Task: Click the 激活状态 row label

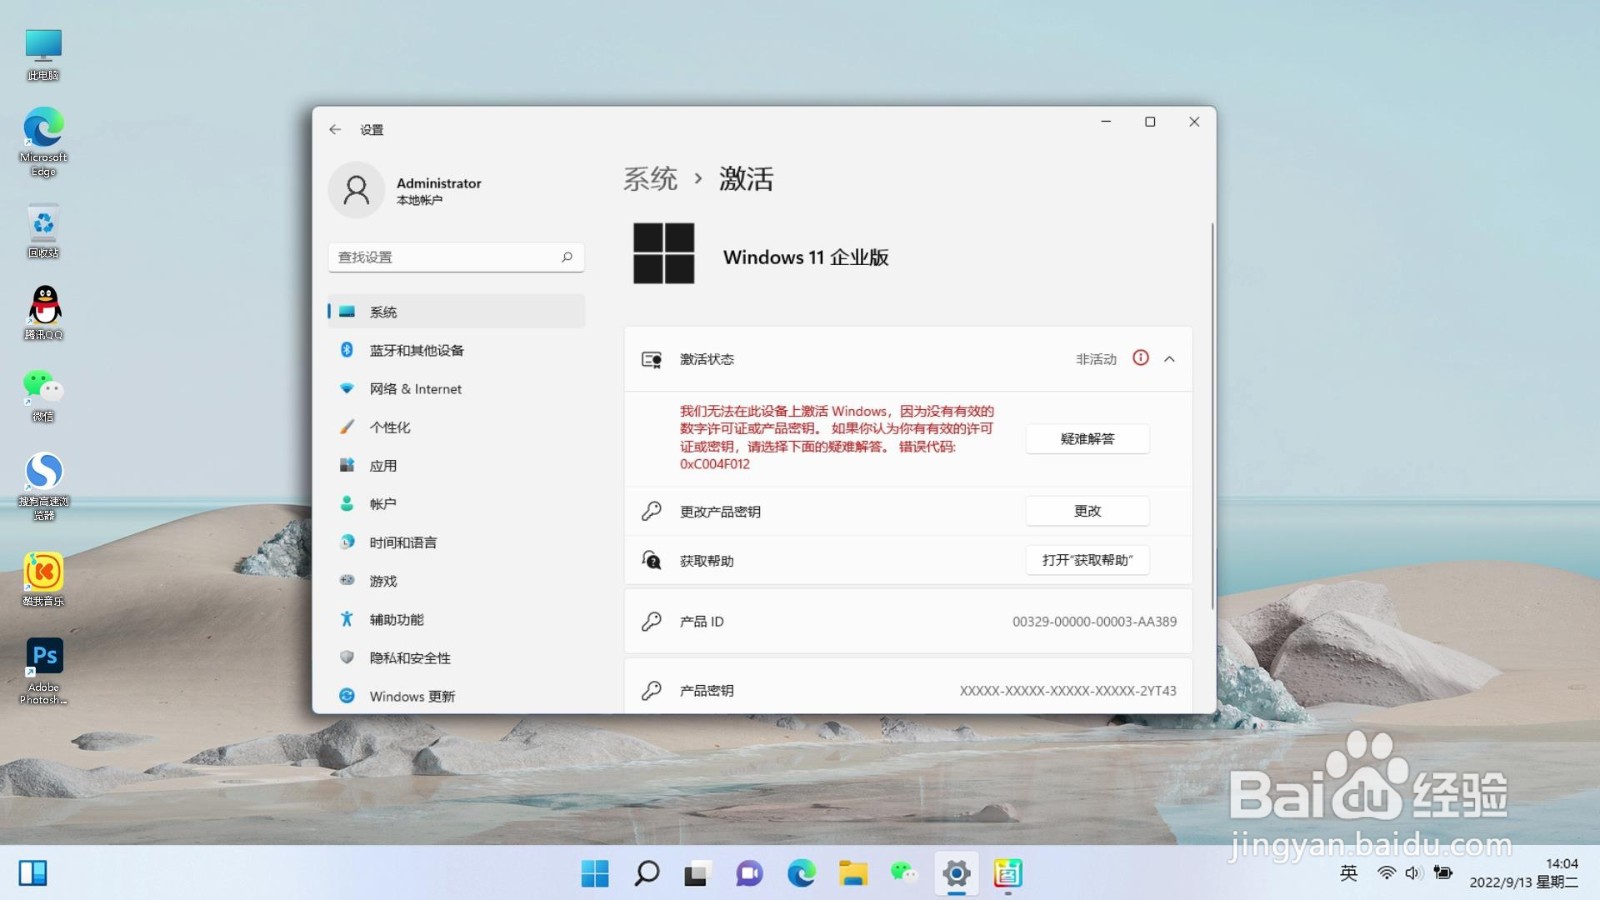Action: click(707, 359)
